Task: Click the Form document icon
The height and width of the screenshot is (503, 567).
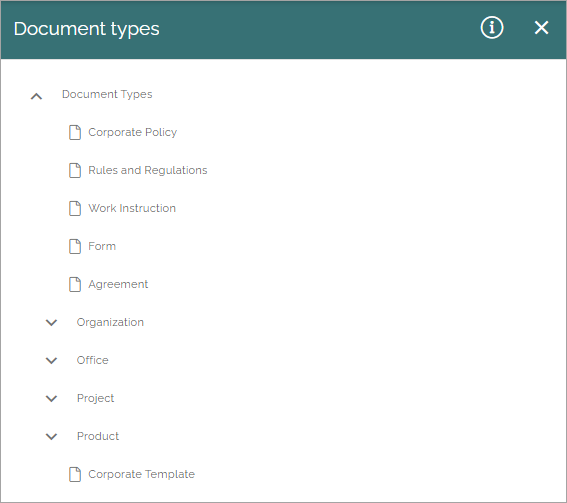Action: pyautogui.click(x=75, y=246)
